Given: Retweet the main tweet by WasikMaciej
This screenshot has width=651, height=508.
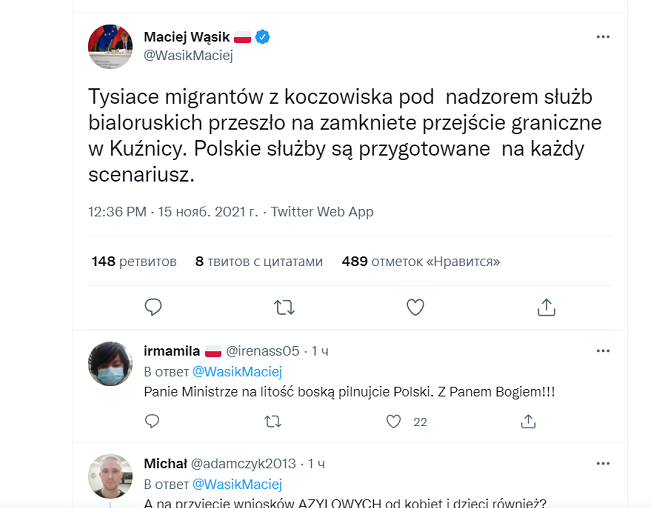Looking at the screenshot, I should coord(284,307).
